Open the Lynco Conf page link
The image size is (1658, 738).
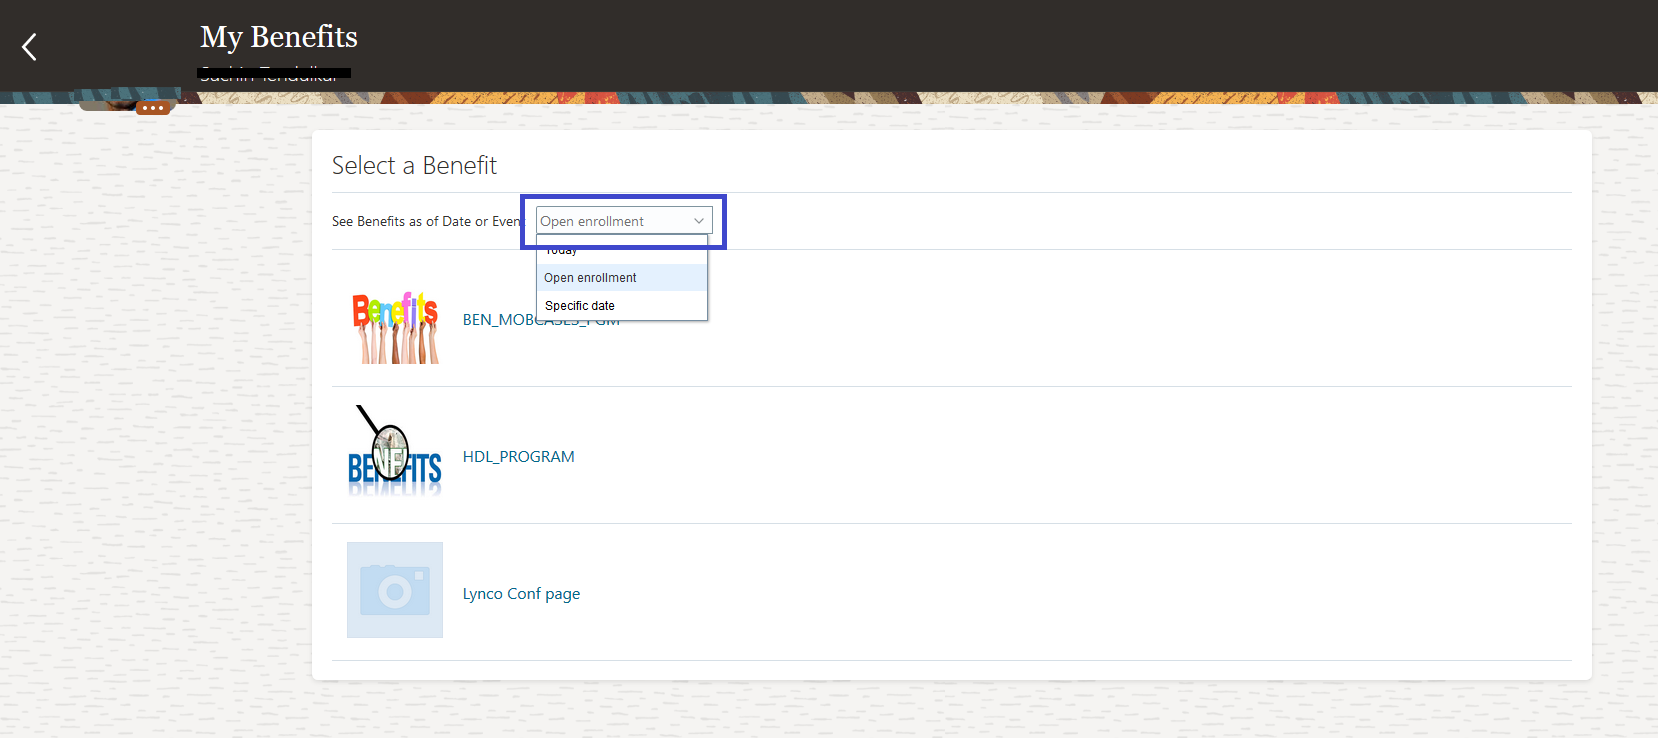coord(521,594)
